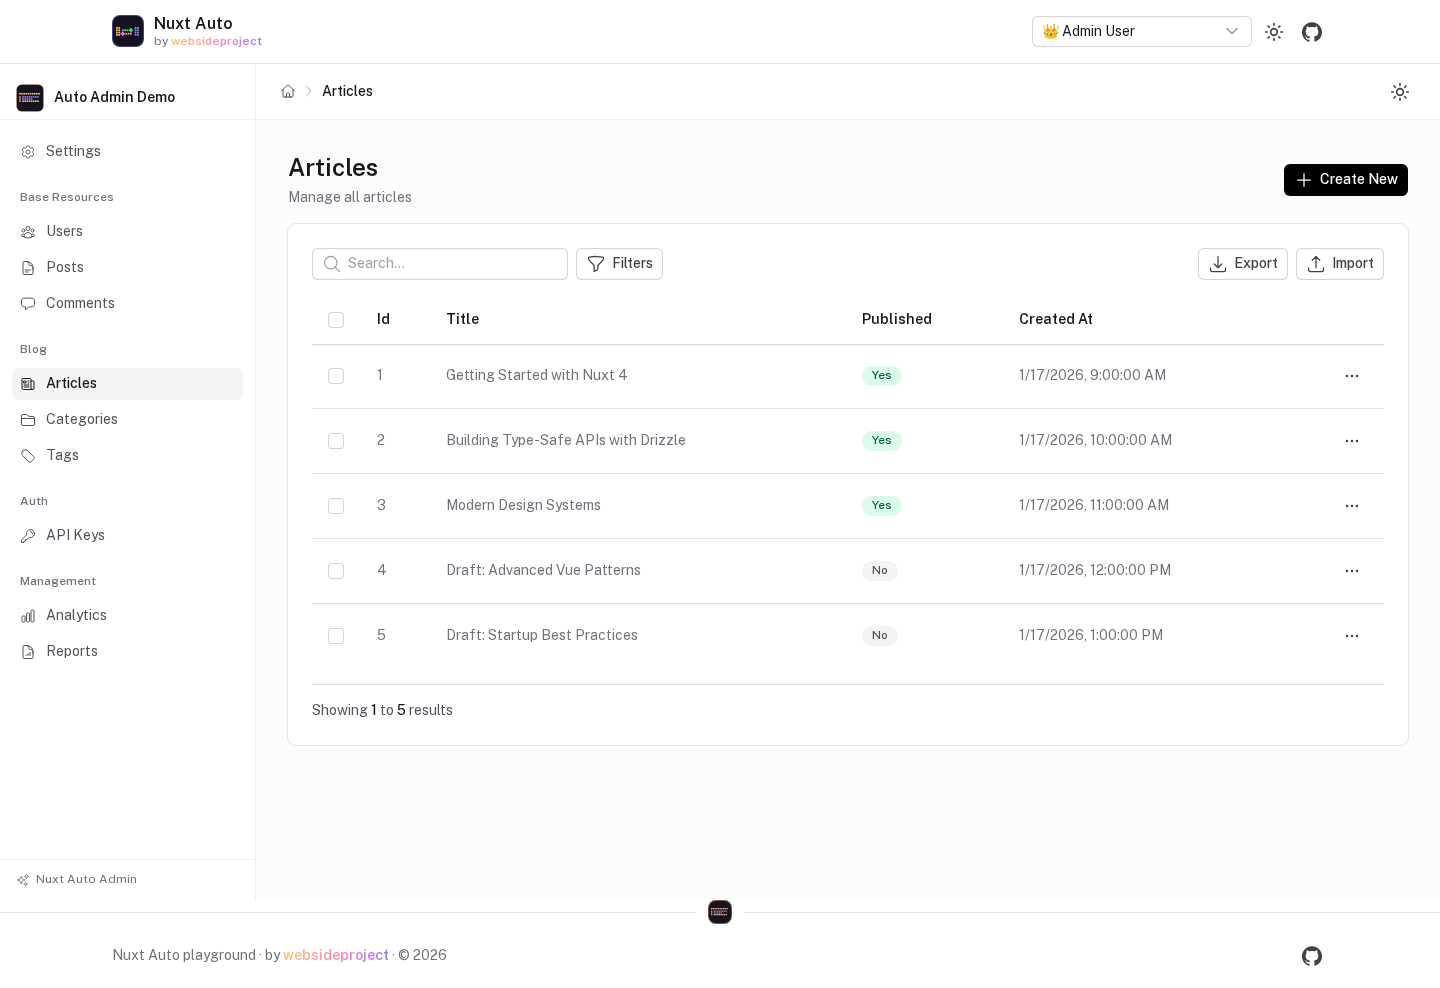Click the Create New button

(x=1346, y=180)
